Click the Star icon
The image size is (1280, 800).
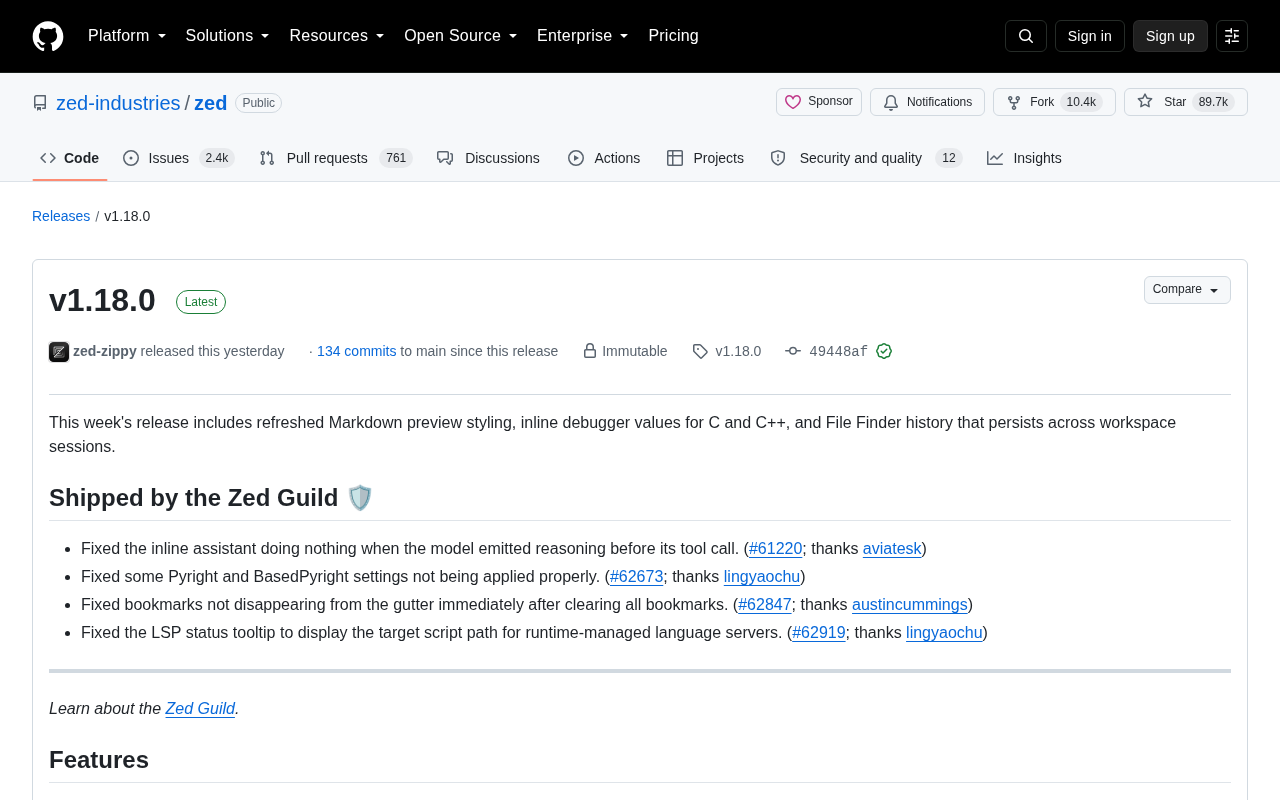point(1145,101)
